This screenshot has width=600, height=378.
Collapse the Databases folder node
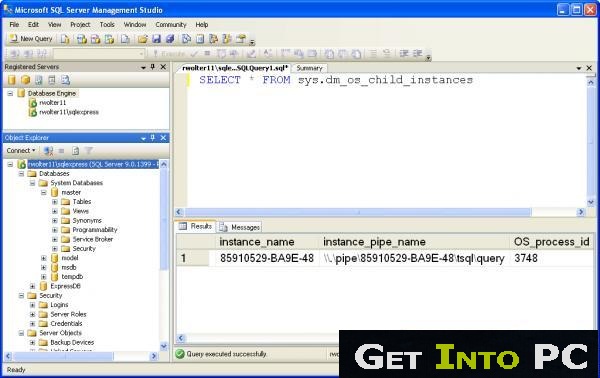coord(21,174)
